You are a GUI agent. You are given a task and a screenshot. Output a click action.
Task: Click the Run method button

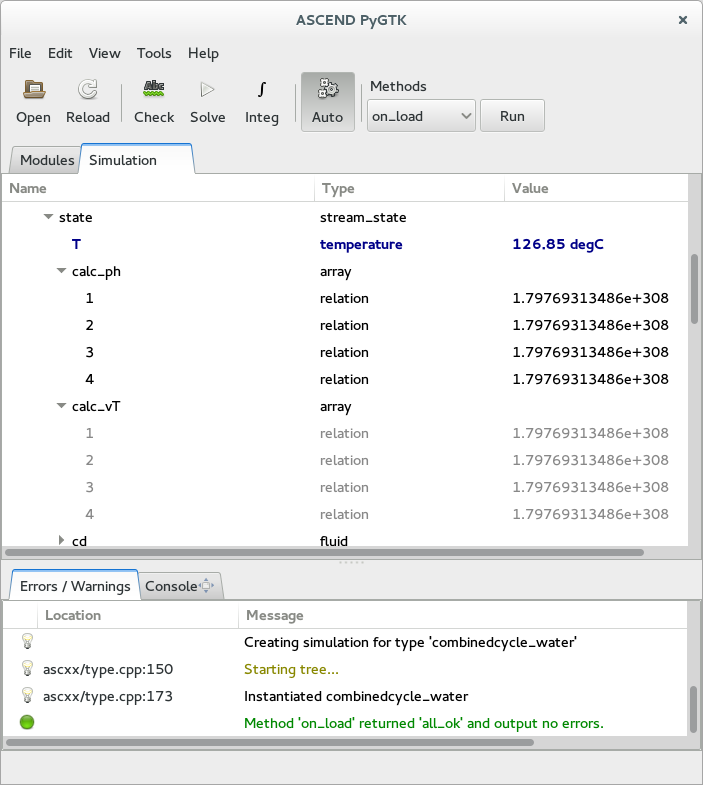pos(512,116)
